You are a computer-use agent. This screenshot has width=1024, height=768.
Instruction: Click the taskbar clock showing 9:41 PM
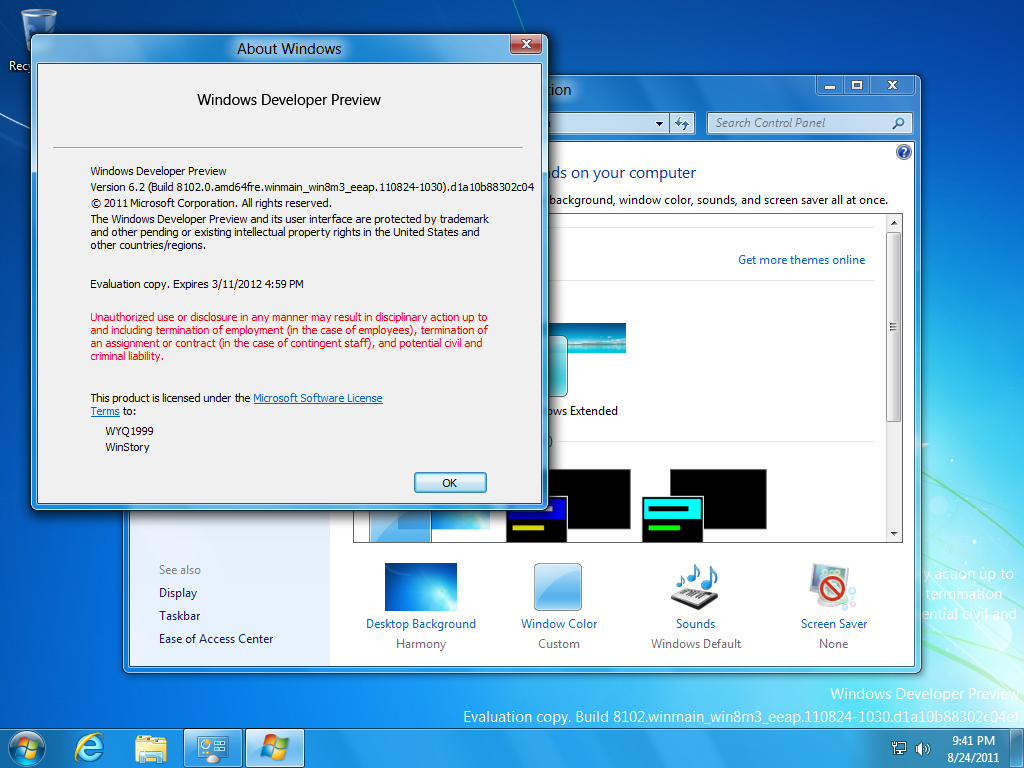click(973, 749)
